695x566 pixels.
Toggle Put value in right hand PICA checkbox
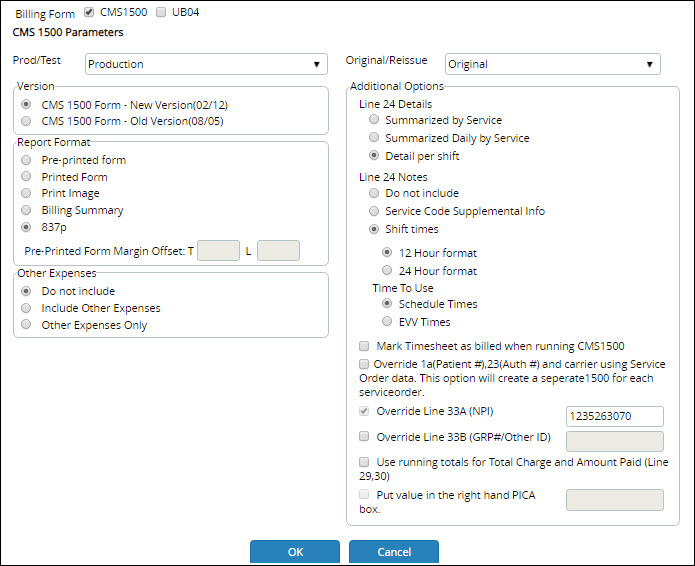tap(364, 494)
